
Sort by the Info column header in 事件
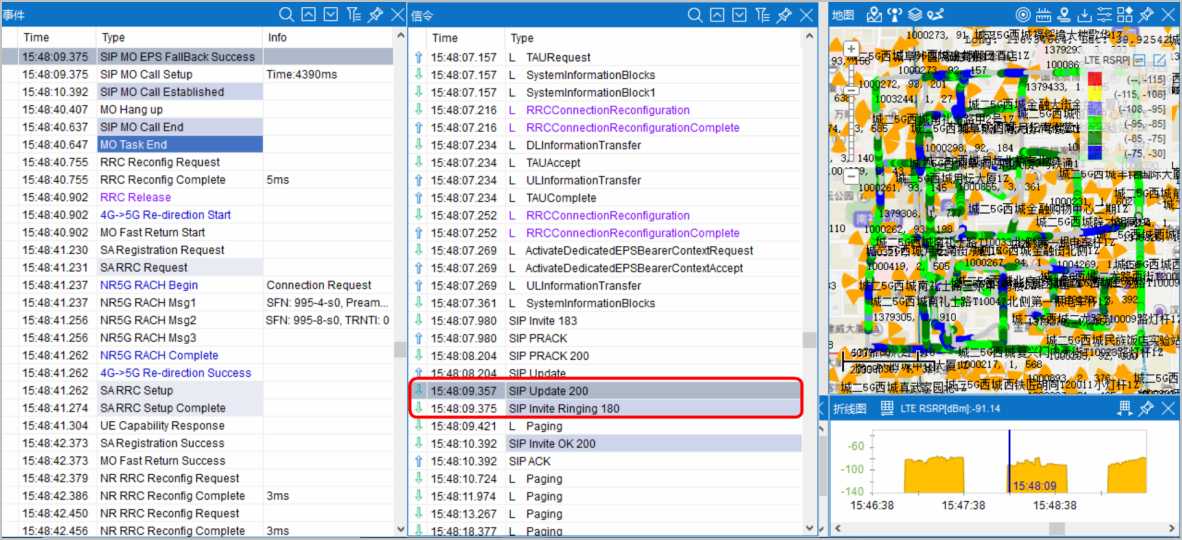[278, 37]
